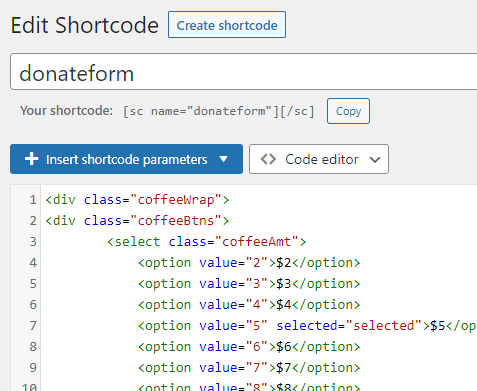This screenshot has width=477, height=391.
Task: Click line number 1 in gutter
Action: coord(33,200)
